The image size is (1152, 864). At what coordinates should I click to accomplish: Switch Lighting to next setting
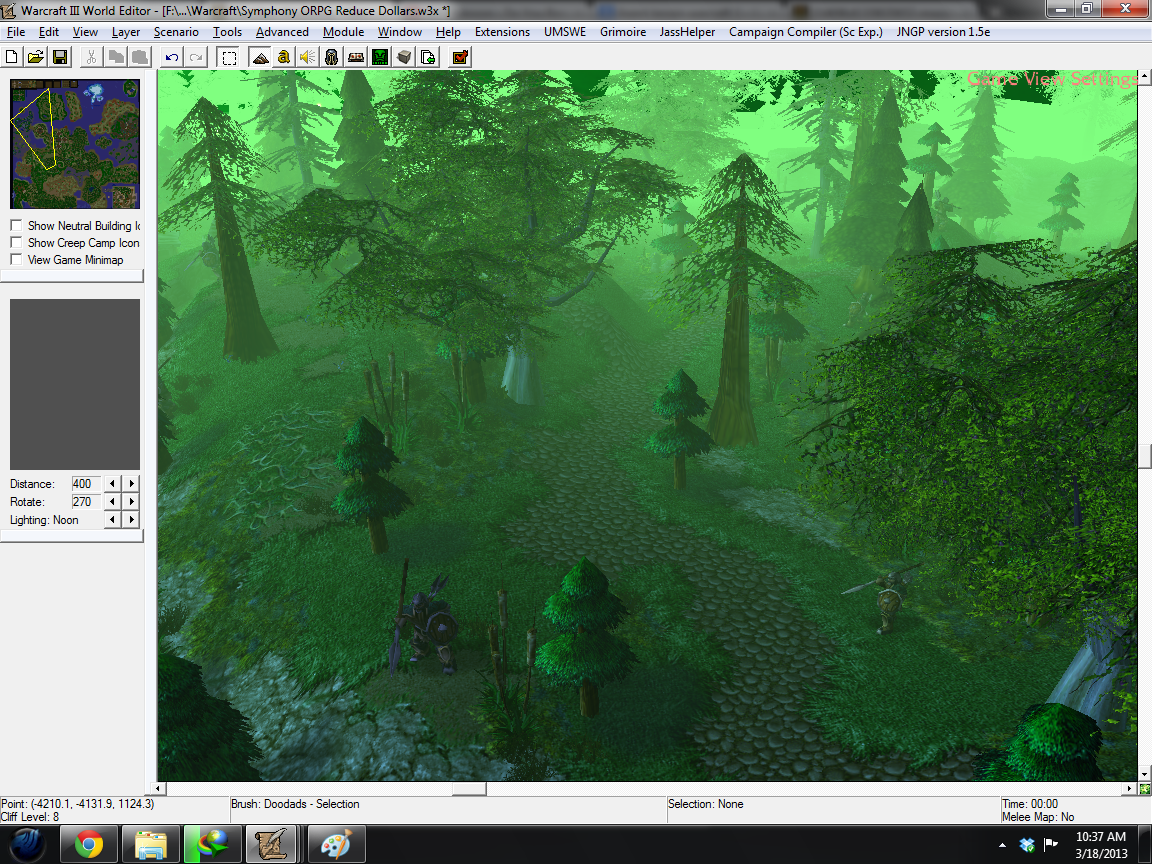132,519
